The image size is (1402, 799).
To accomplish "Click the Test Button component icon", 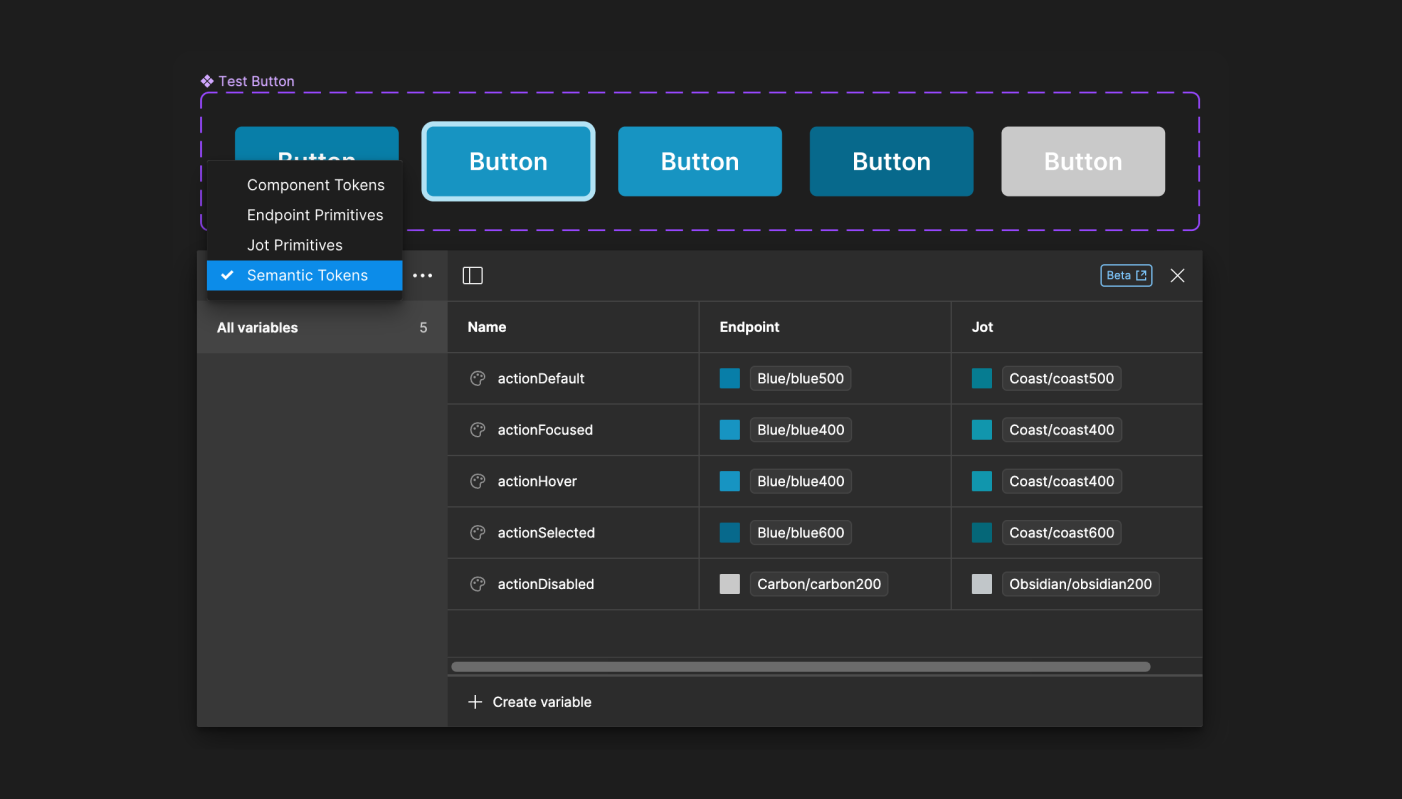I will pyautogui.click(x=207, y=81).
